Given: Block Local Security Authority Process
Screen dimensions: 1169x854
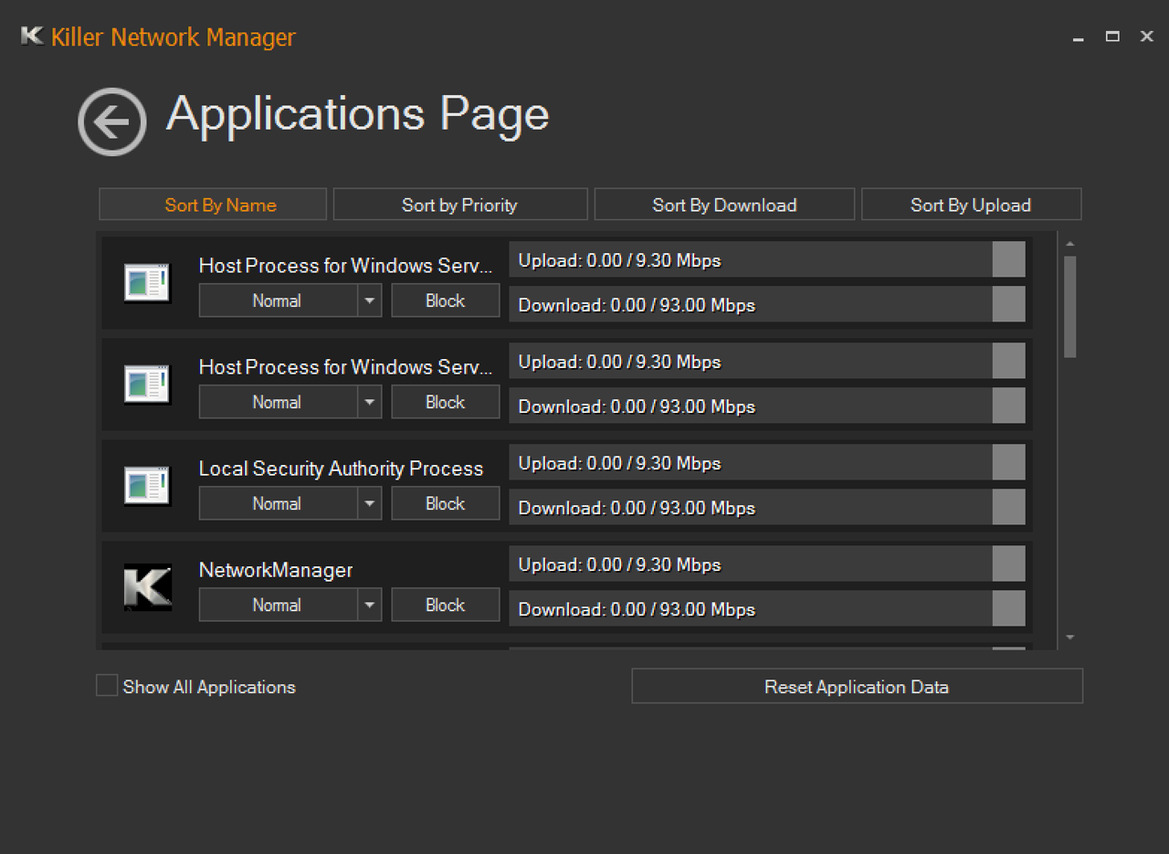Looking at the screenshot, I should (x=445, y=503).
